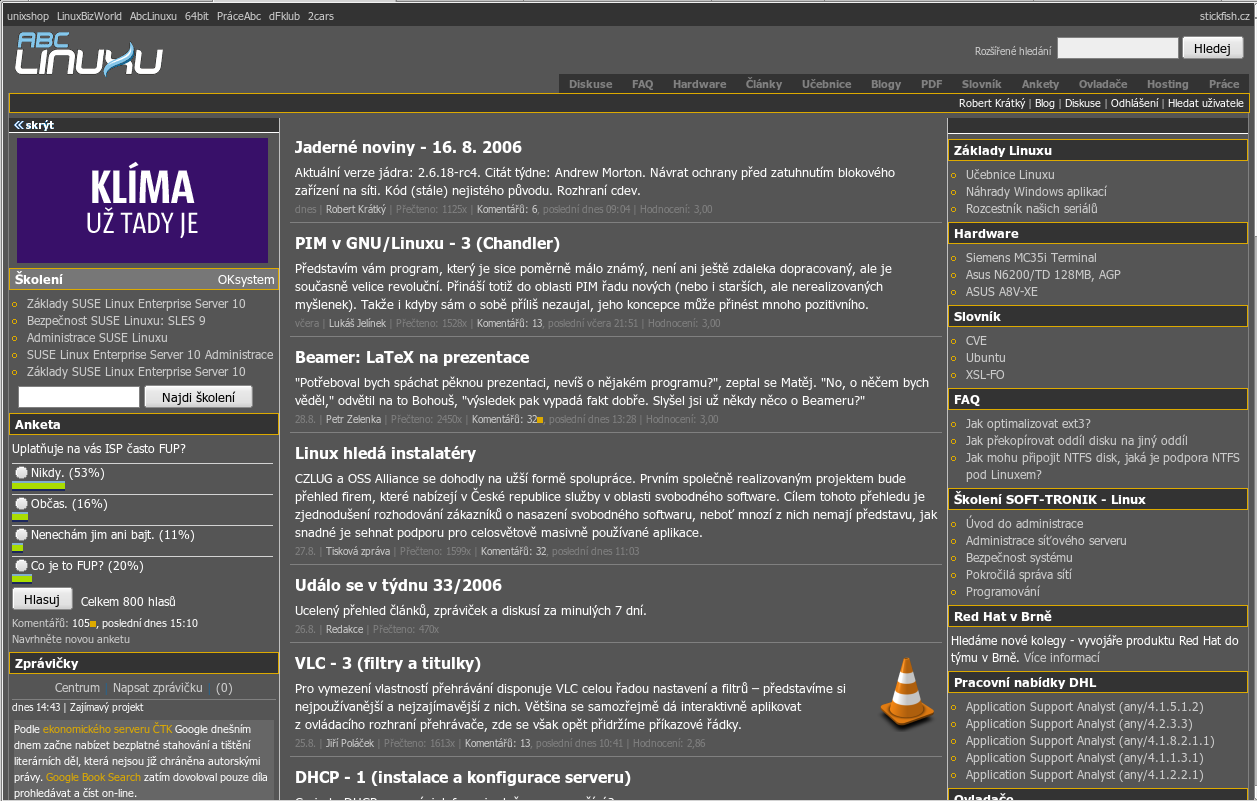Open the Blogy navigation tab
1257x801 pixels.
click(x=885, y=84)
